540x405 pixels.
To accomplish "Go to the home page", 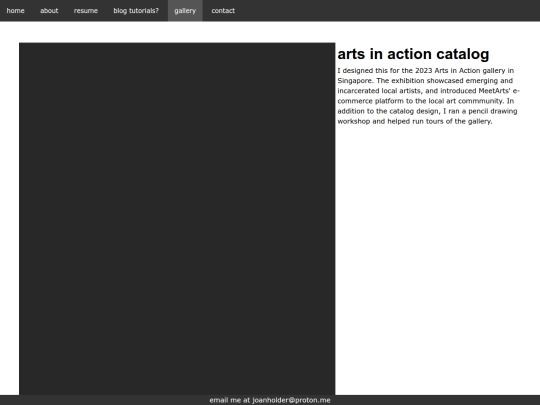I will 15,11.
